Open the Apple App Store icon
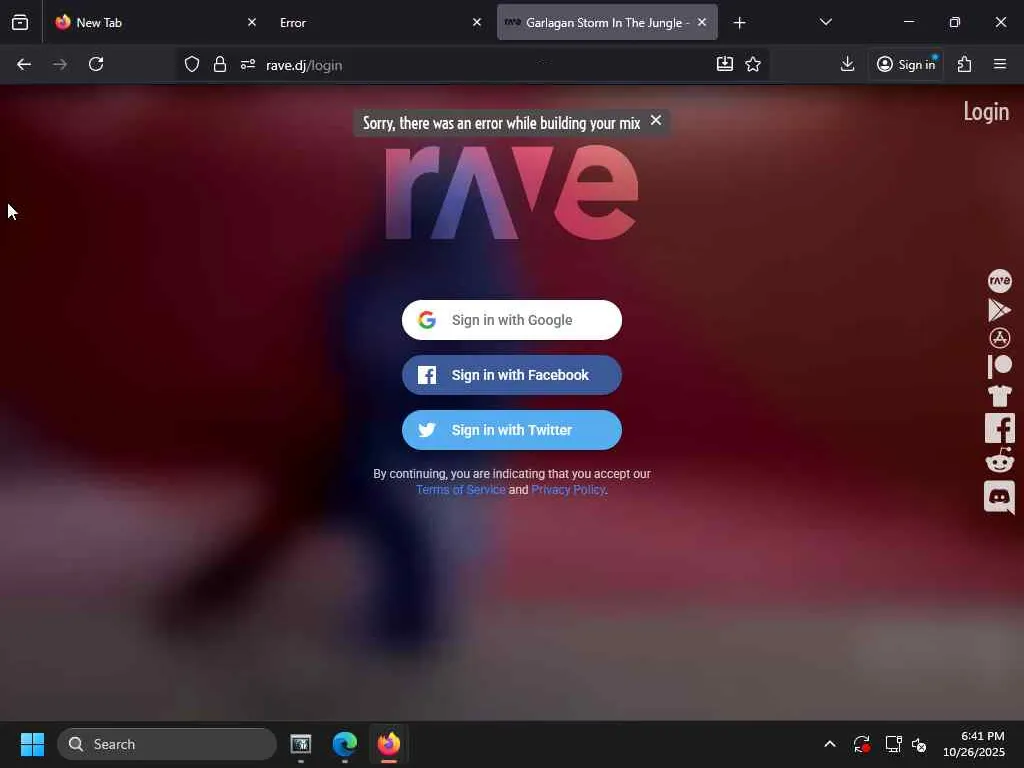The image size is (1024, 768). (x=999, y=338)
